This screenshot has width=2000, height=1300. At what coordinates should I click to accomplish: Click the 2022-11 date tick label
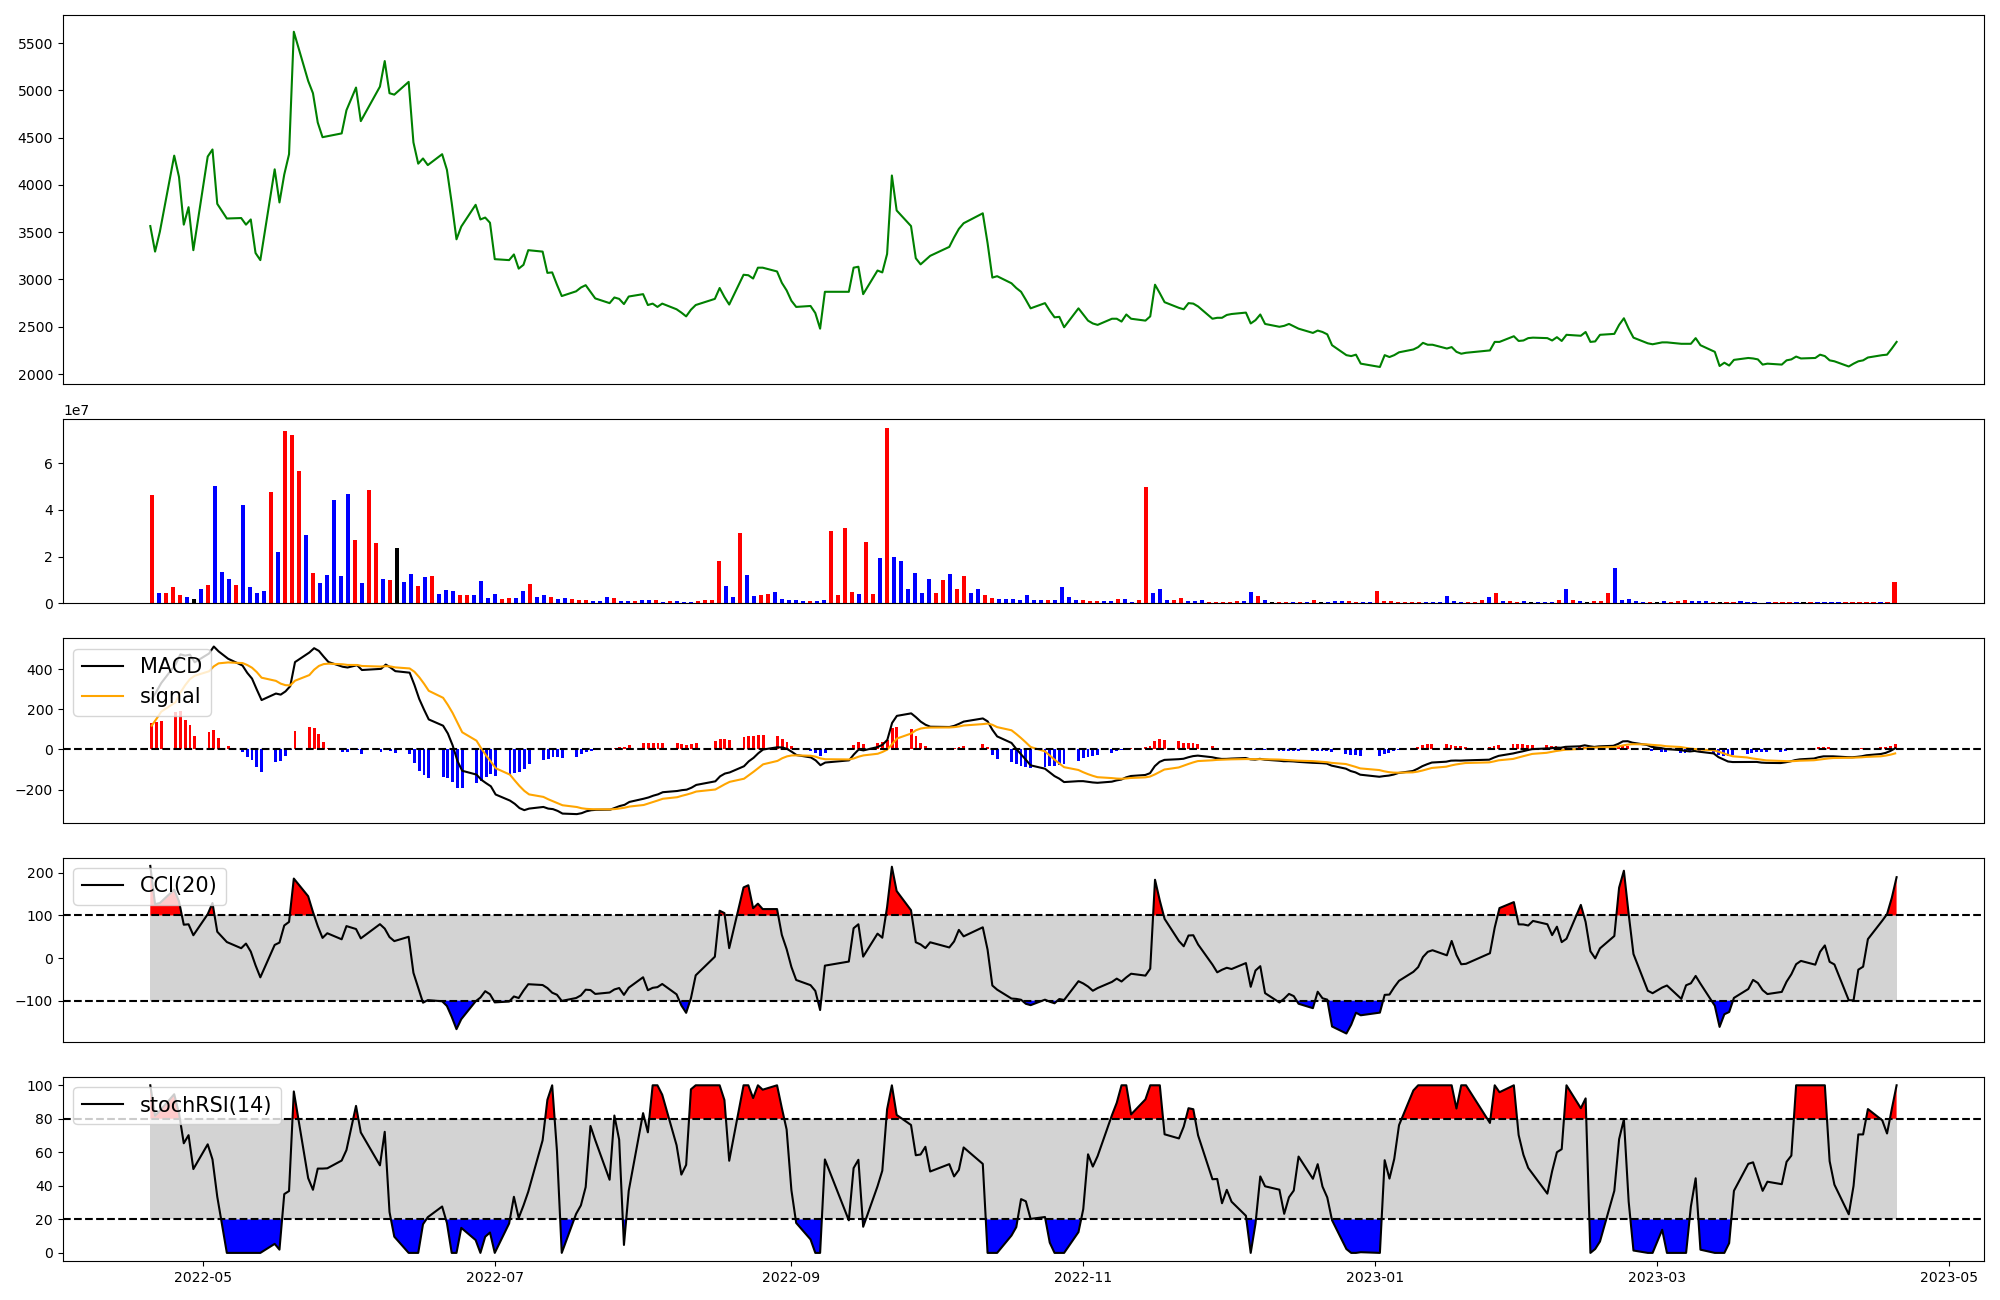pyautogui.click(x=1083, y=1277)
